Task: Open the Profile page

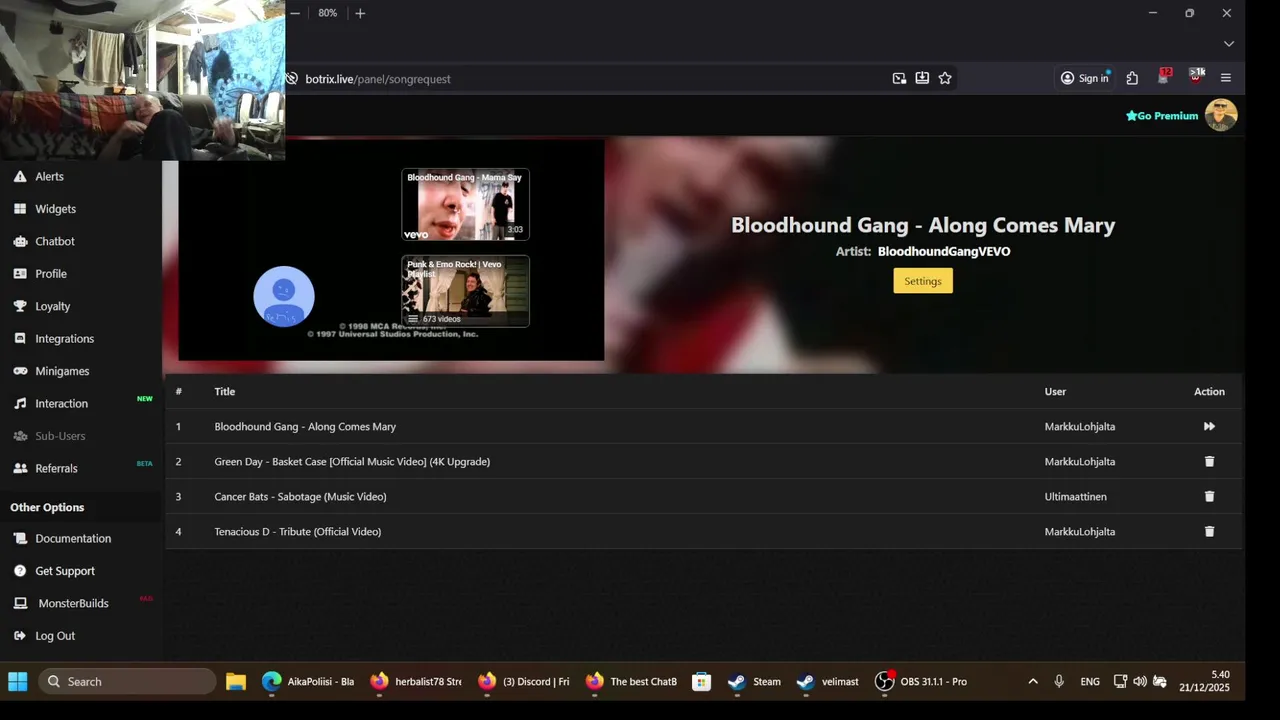Action: pyautogui.click(x=50, y=274)
